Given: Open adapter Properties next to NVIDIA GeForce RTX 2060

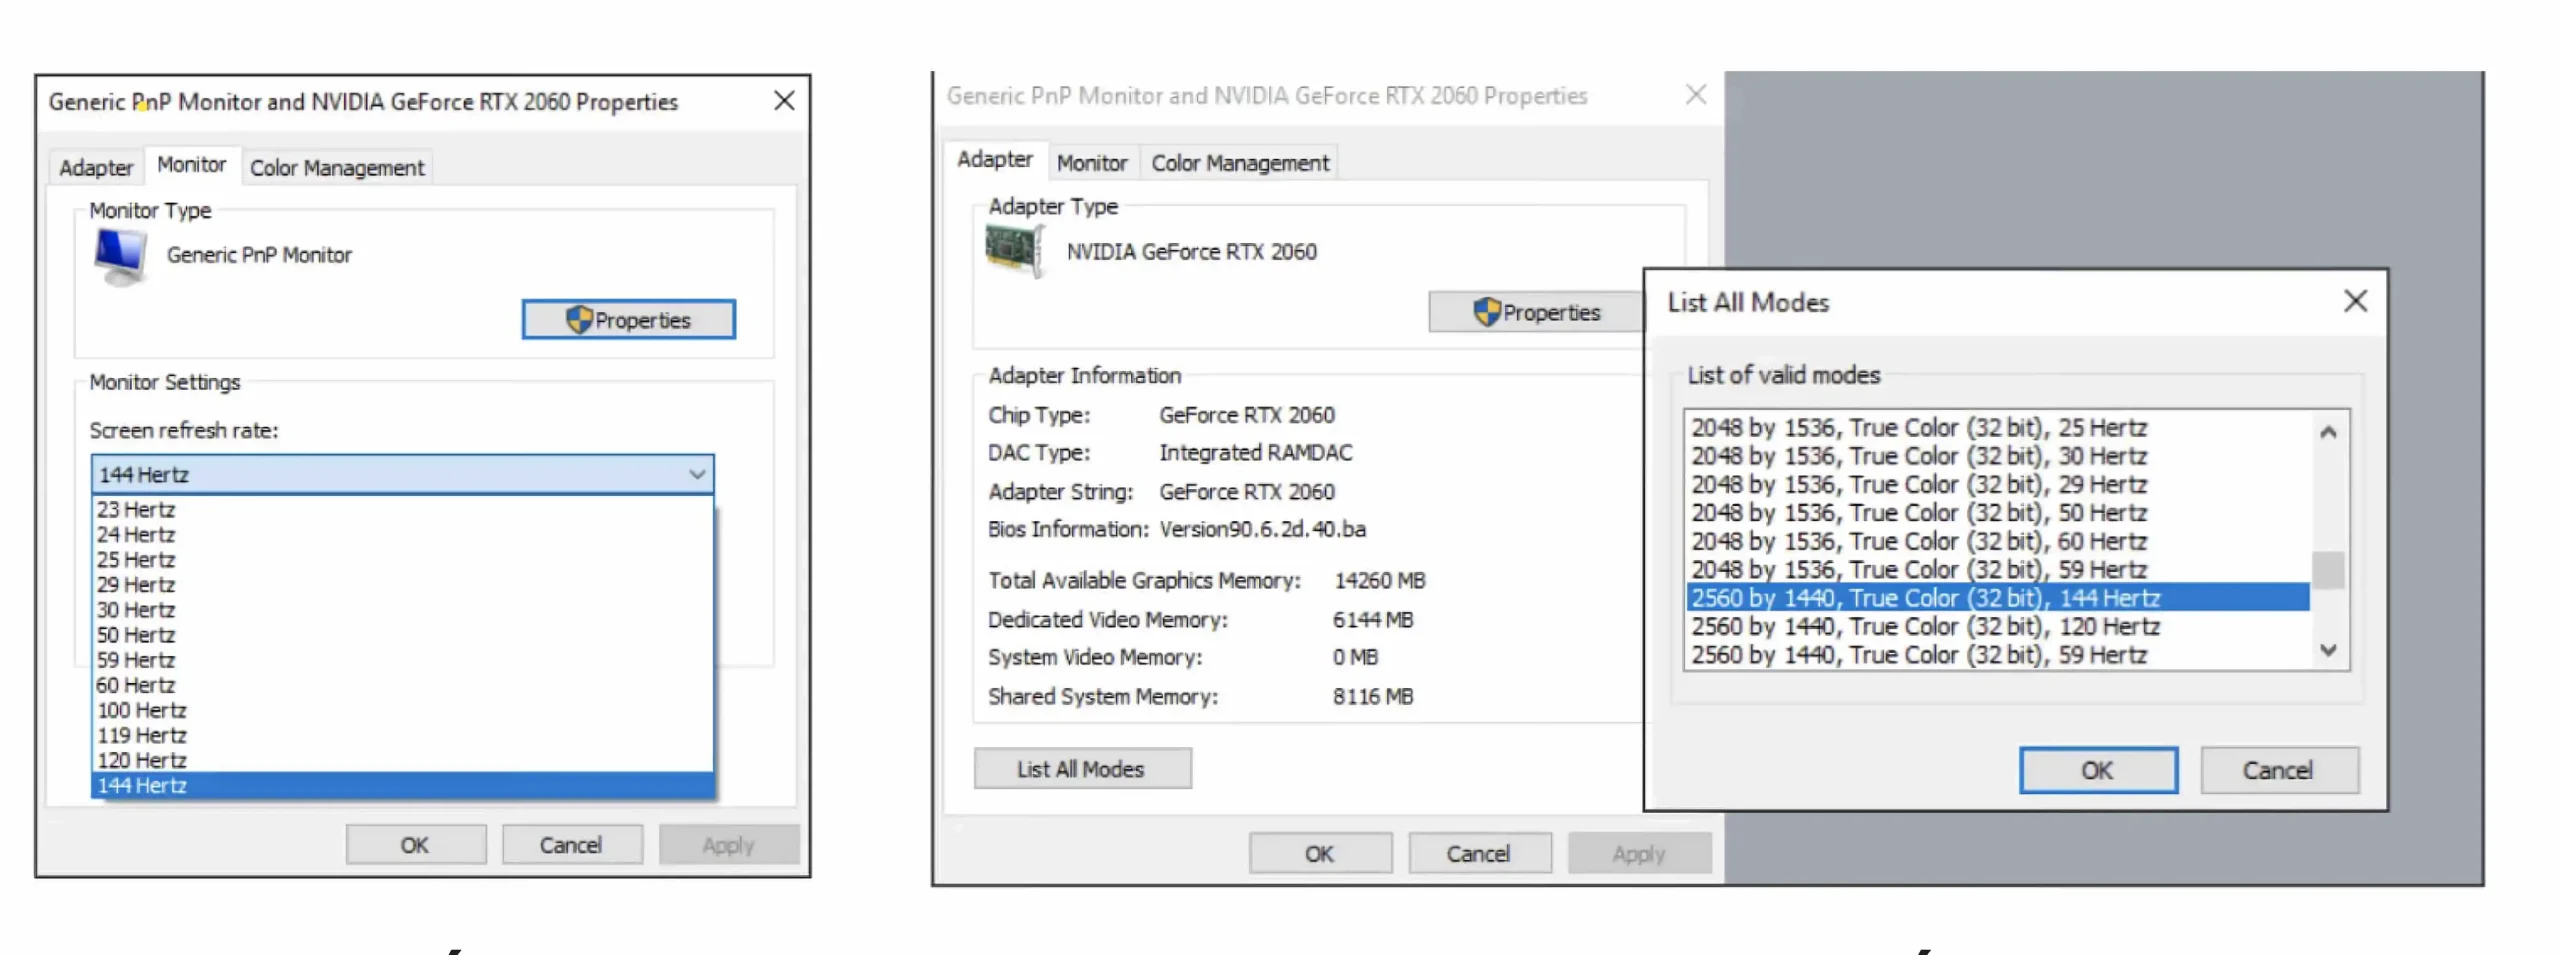Looking at the screenshot, I should point(1536,312).
